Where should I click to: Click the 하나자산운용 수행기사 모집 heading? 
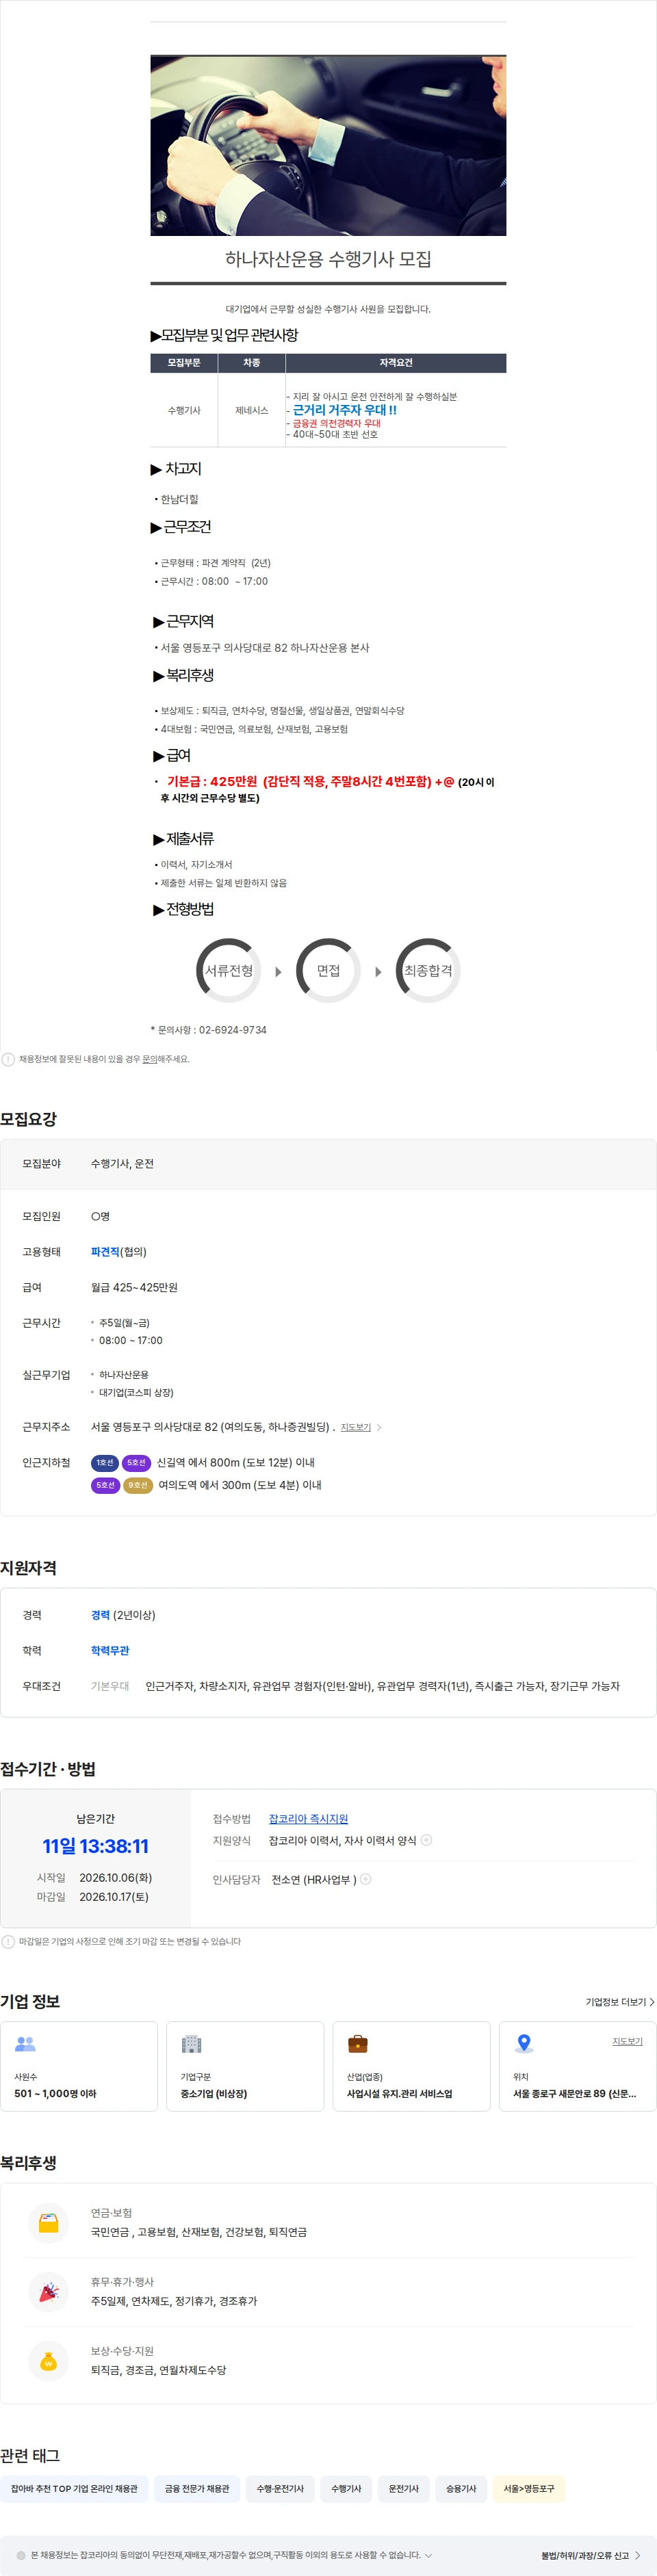[328, 260]
